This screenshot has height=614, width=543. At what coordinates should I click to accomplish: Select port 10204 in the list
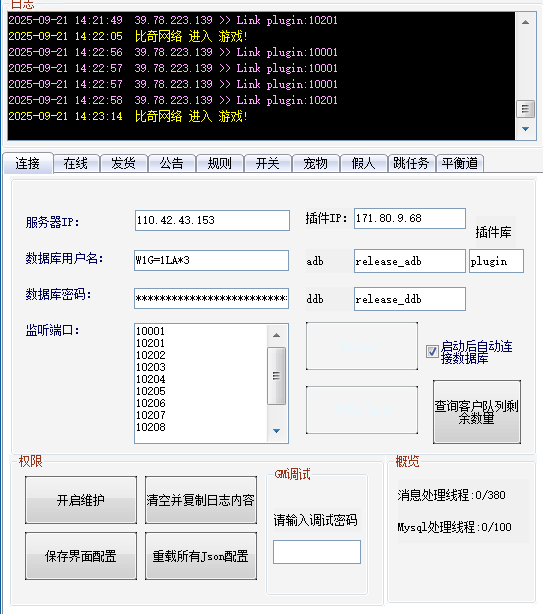coord(150,379)
